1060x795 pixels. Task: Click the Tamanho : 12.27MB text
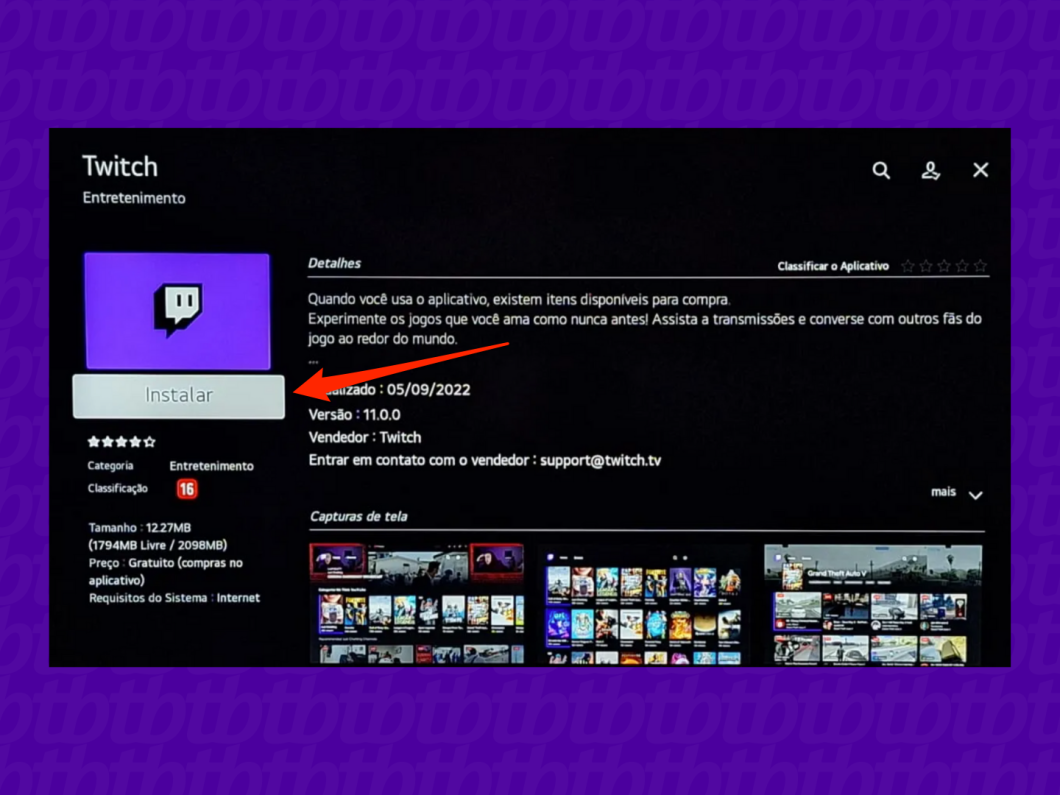pyautogui.click(x=140, y=527)
